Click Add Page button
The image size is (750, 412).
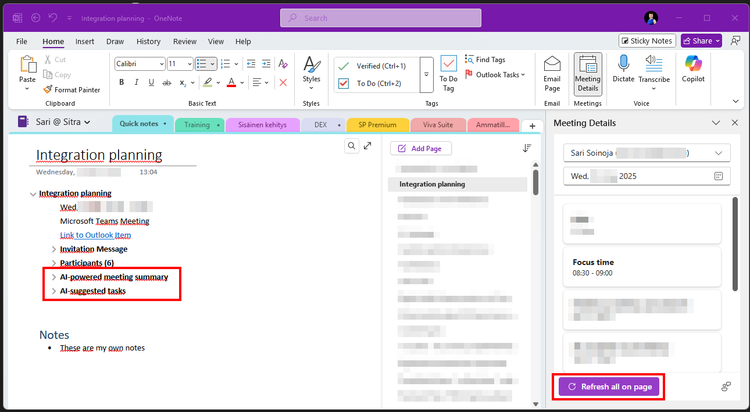[420, 148]
